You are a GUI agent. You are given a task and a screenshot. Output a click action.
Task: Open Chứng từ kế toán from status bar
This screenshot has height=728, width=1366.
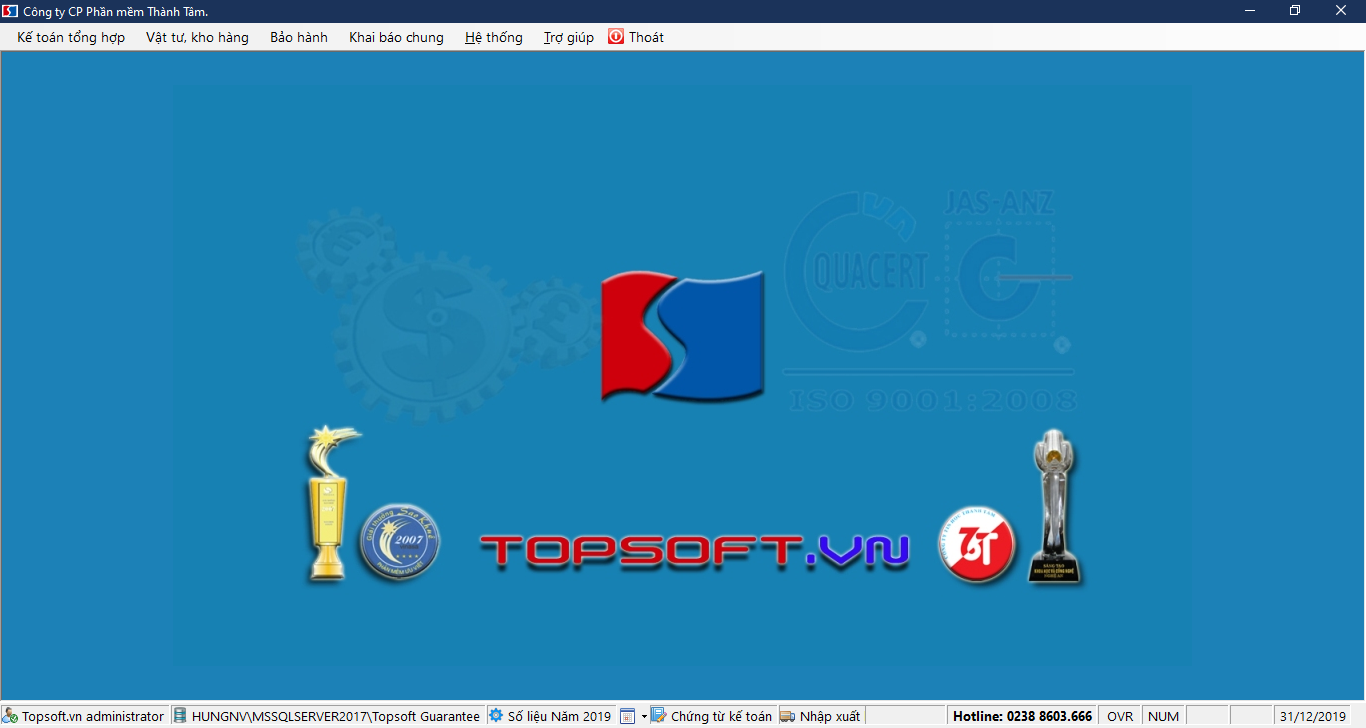click(721, 716)
